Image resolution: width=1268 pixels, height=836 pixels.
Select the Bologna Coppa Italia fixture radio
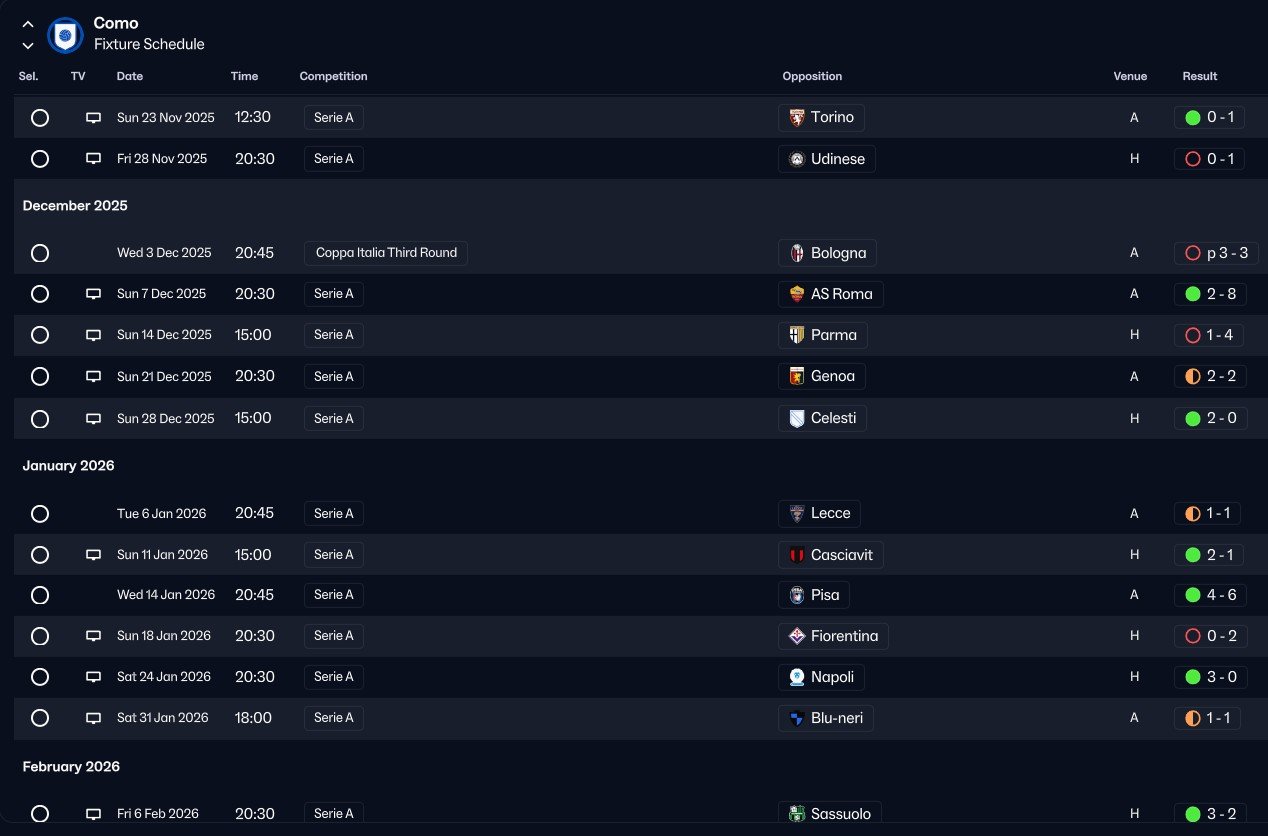point(40,253)
